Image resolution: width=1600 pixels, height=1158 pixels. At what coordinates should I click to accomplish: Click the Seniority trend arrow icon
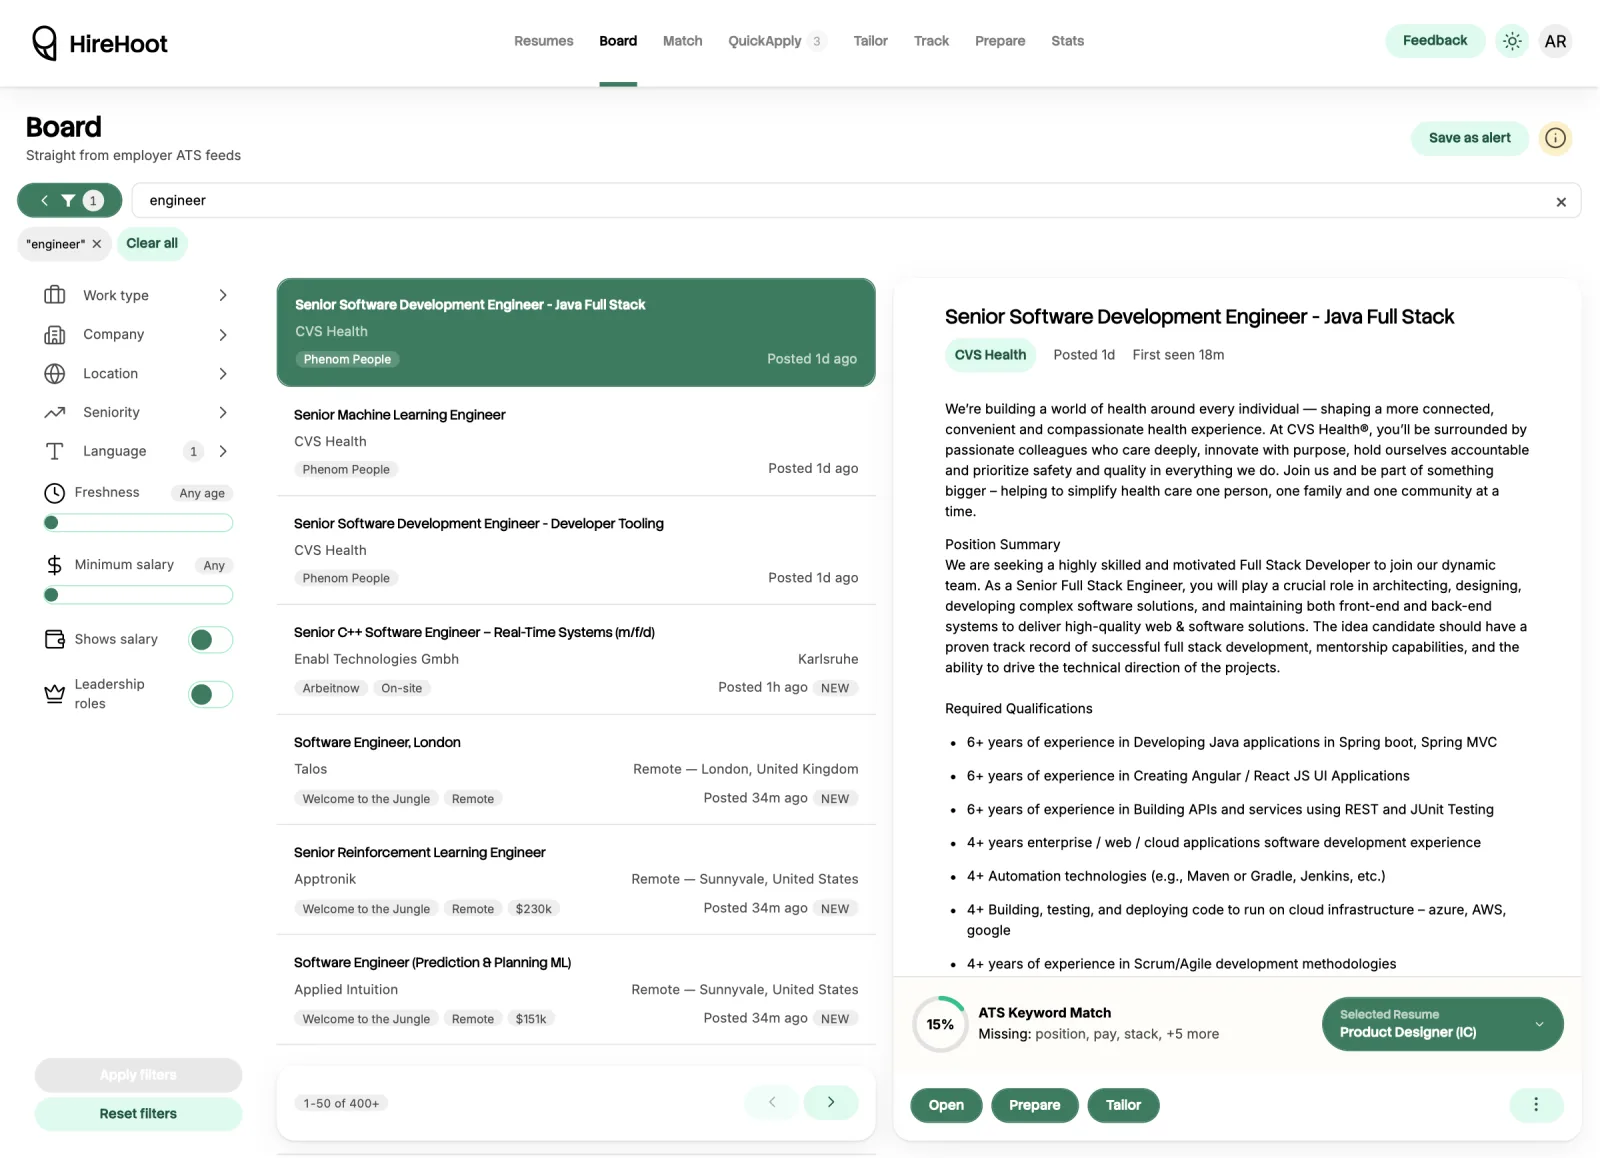click(55, 412)
